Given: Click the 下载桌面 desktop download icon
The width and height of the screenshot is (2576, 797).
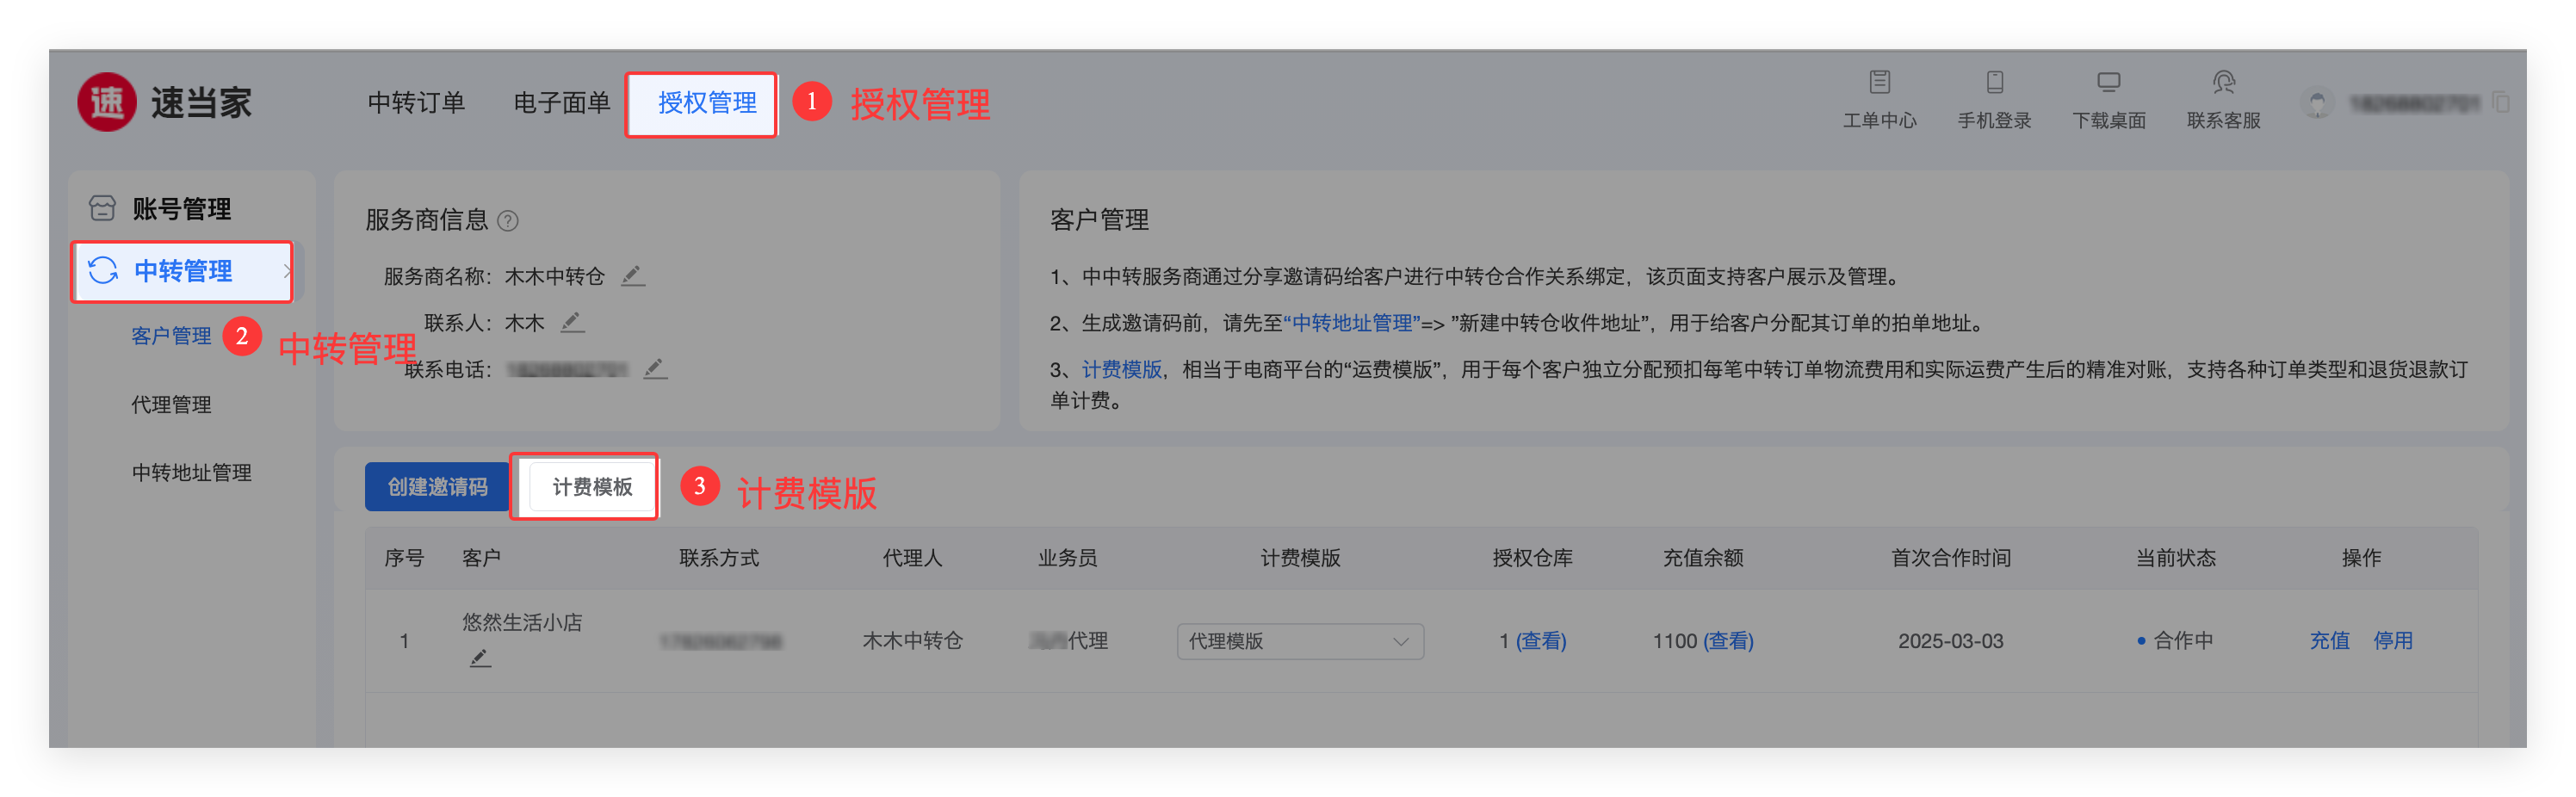Looking at the screenshot, I should pyautogui.click(x=2108, y=83).
